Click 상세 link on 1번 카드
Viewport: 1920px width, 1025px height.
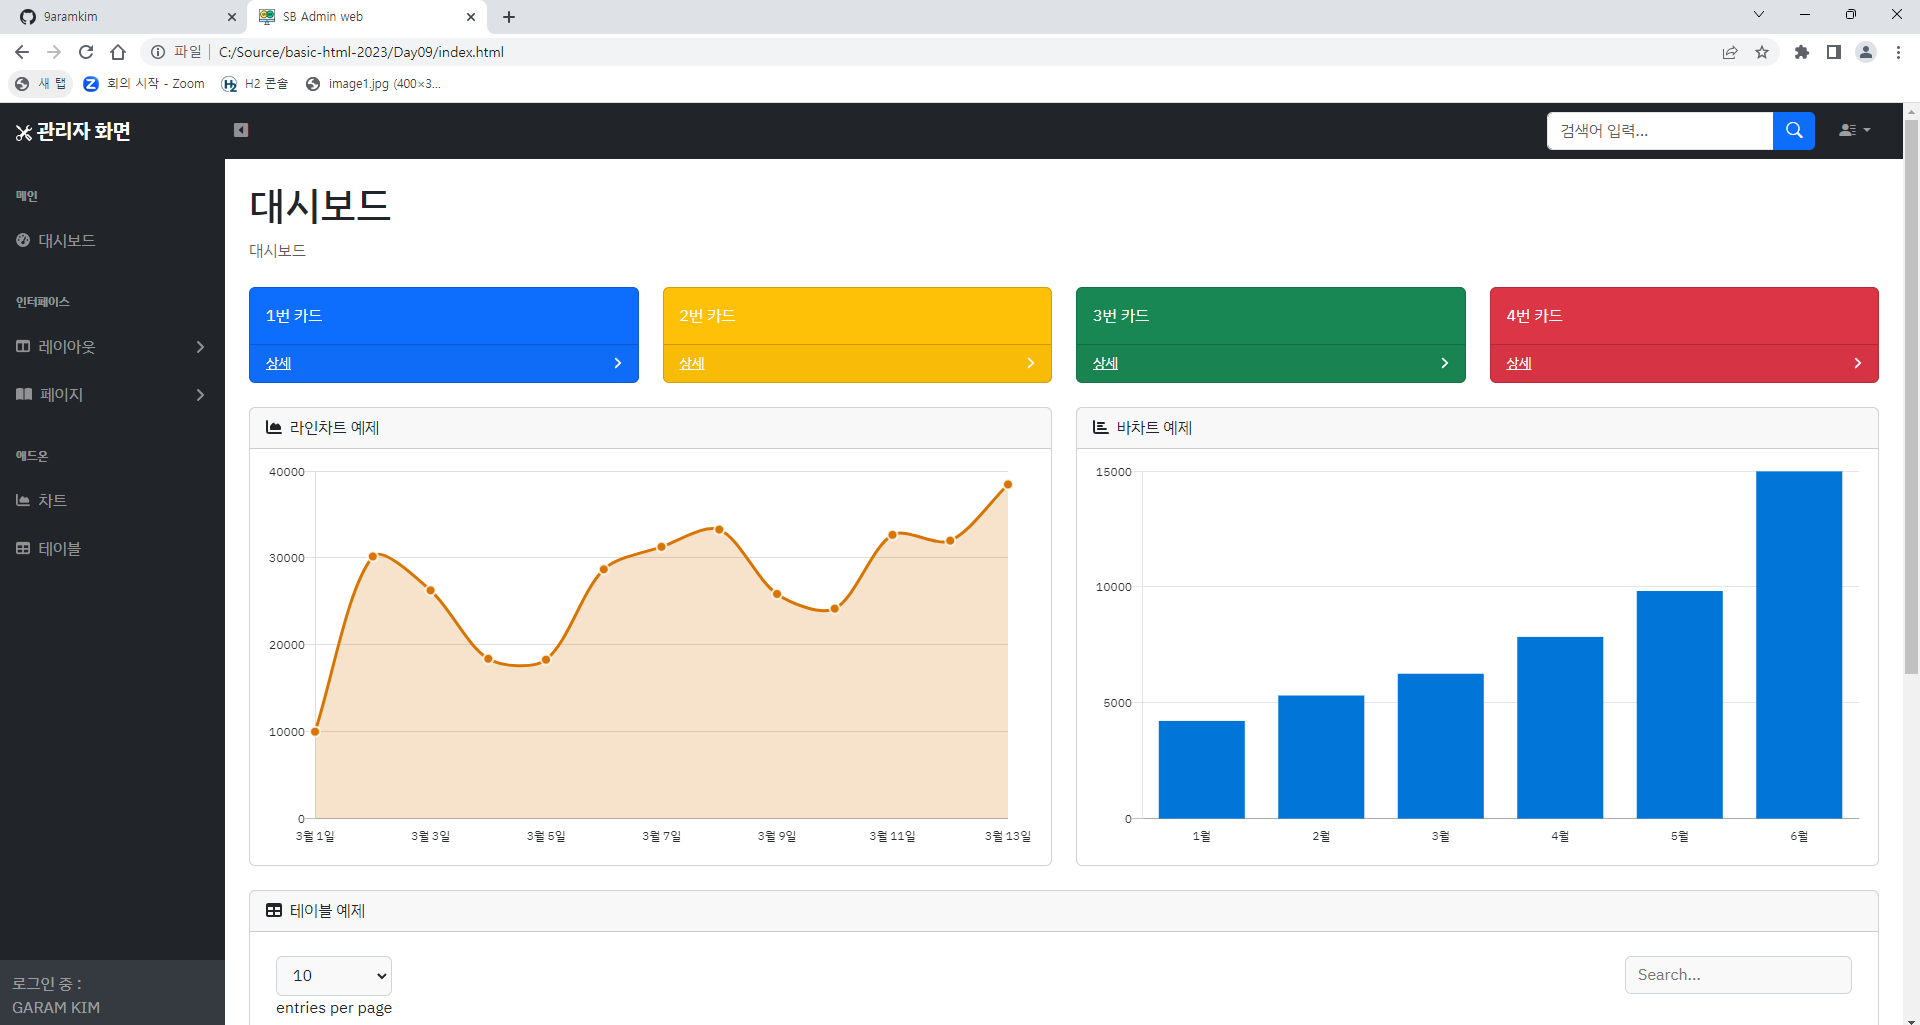click(278, 363)
